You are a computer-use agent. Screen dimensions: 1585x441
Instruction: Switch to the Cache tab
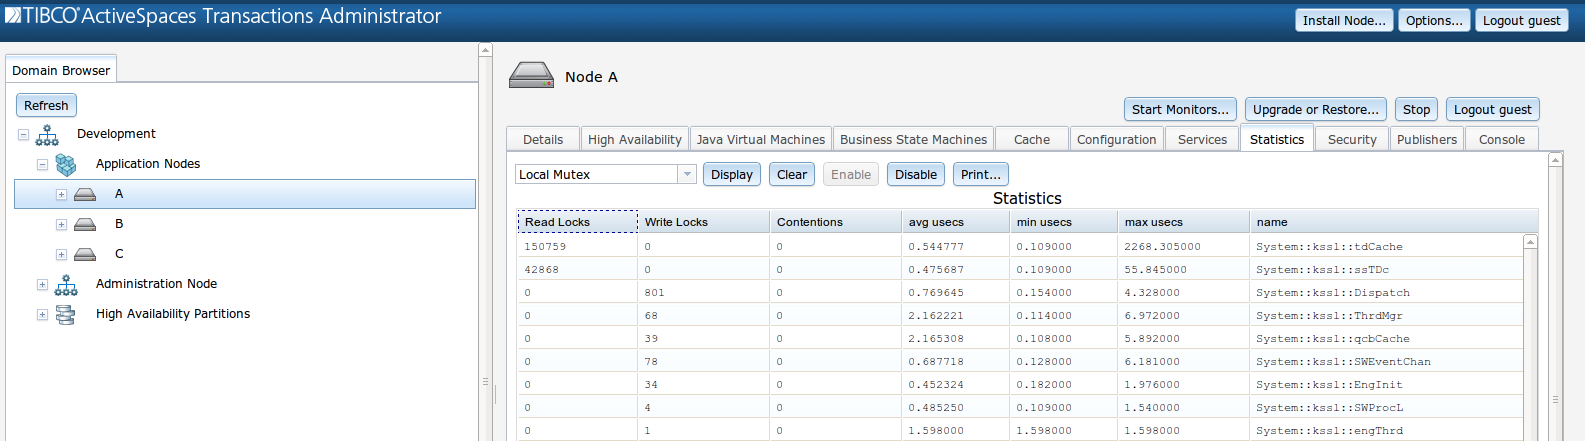[1031, 139]
